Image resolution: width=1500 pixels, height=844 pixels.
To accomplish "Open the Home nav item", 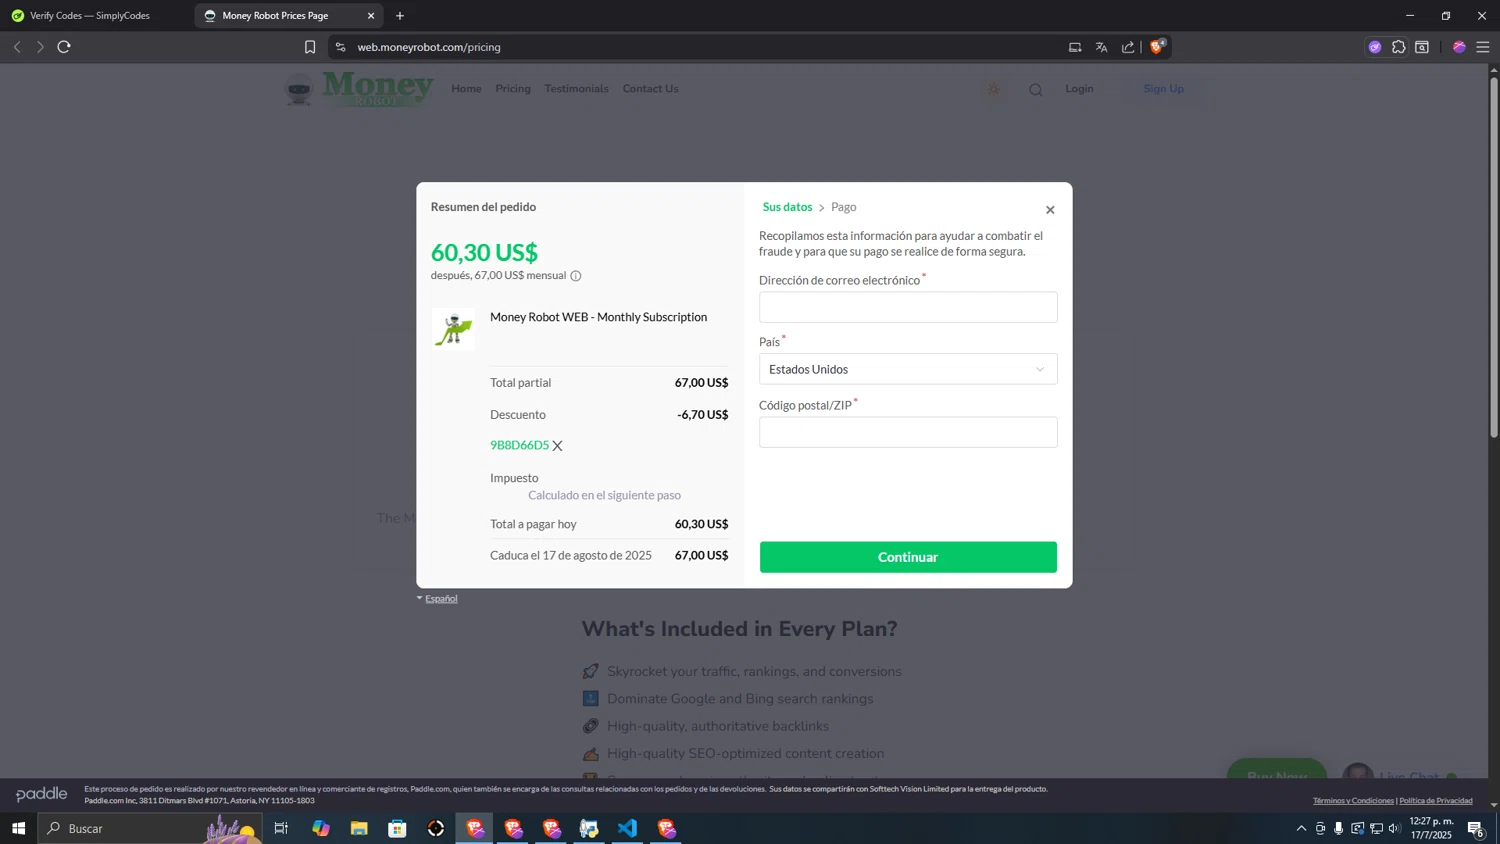I will click(x=466, y=89).
